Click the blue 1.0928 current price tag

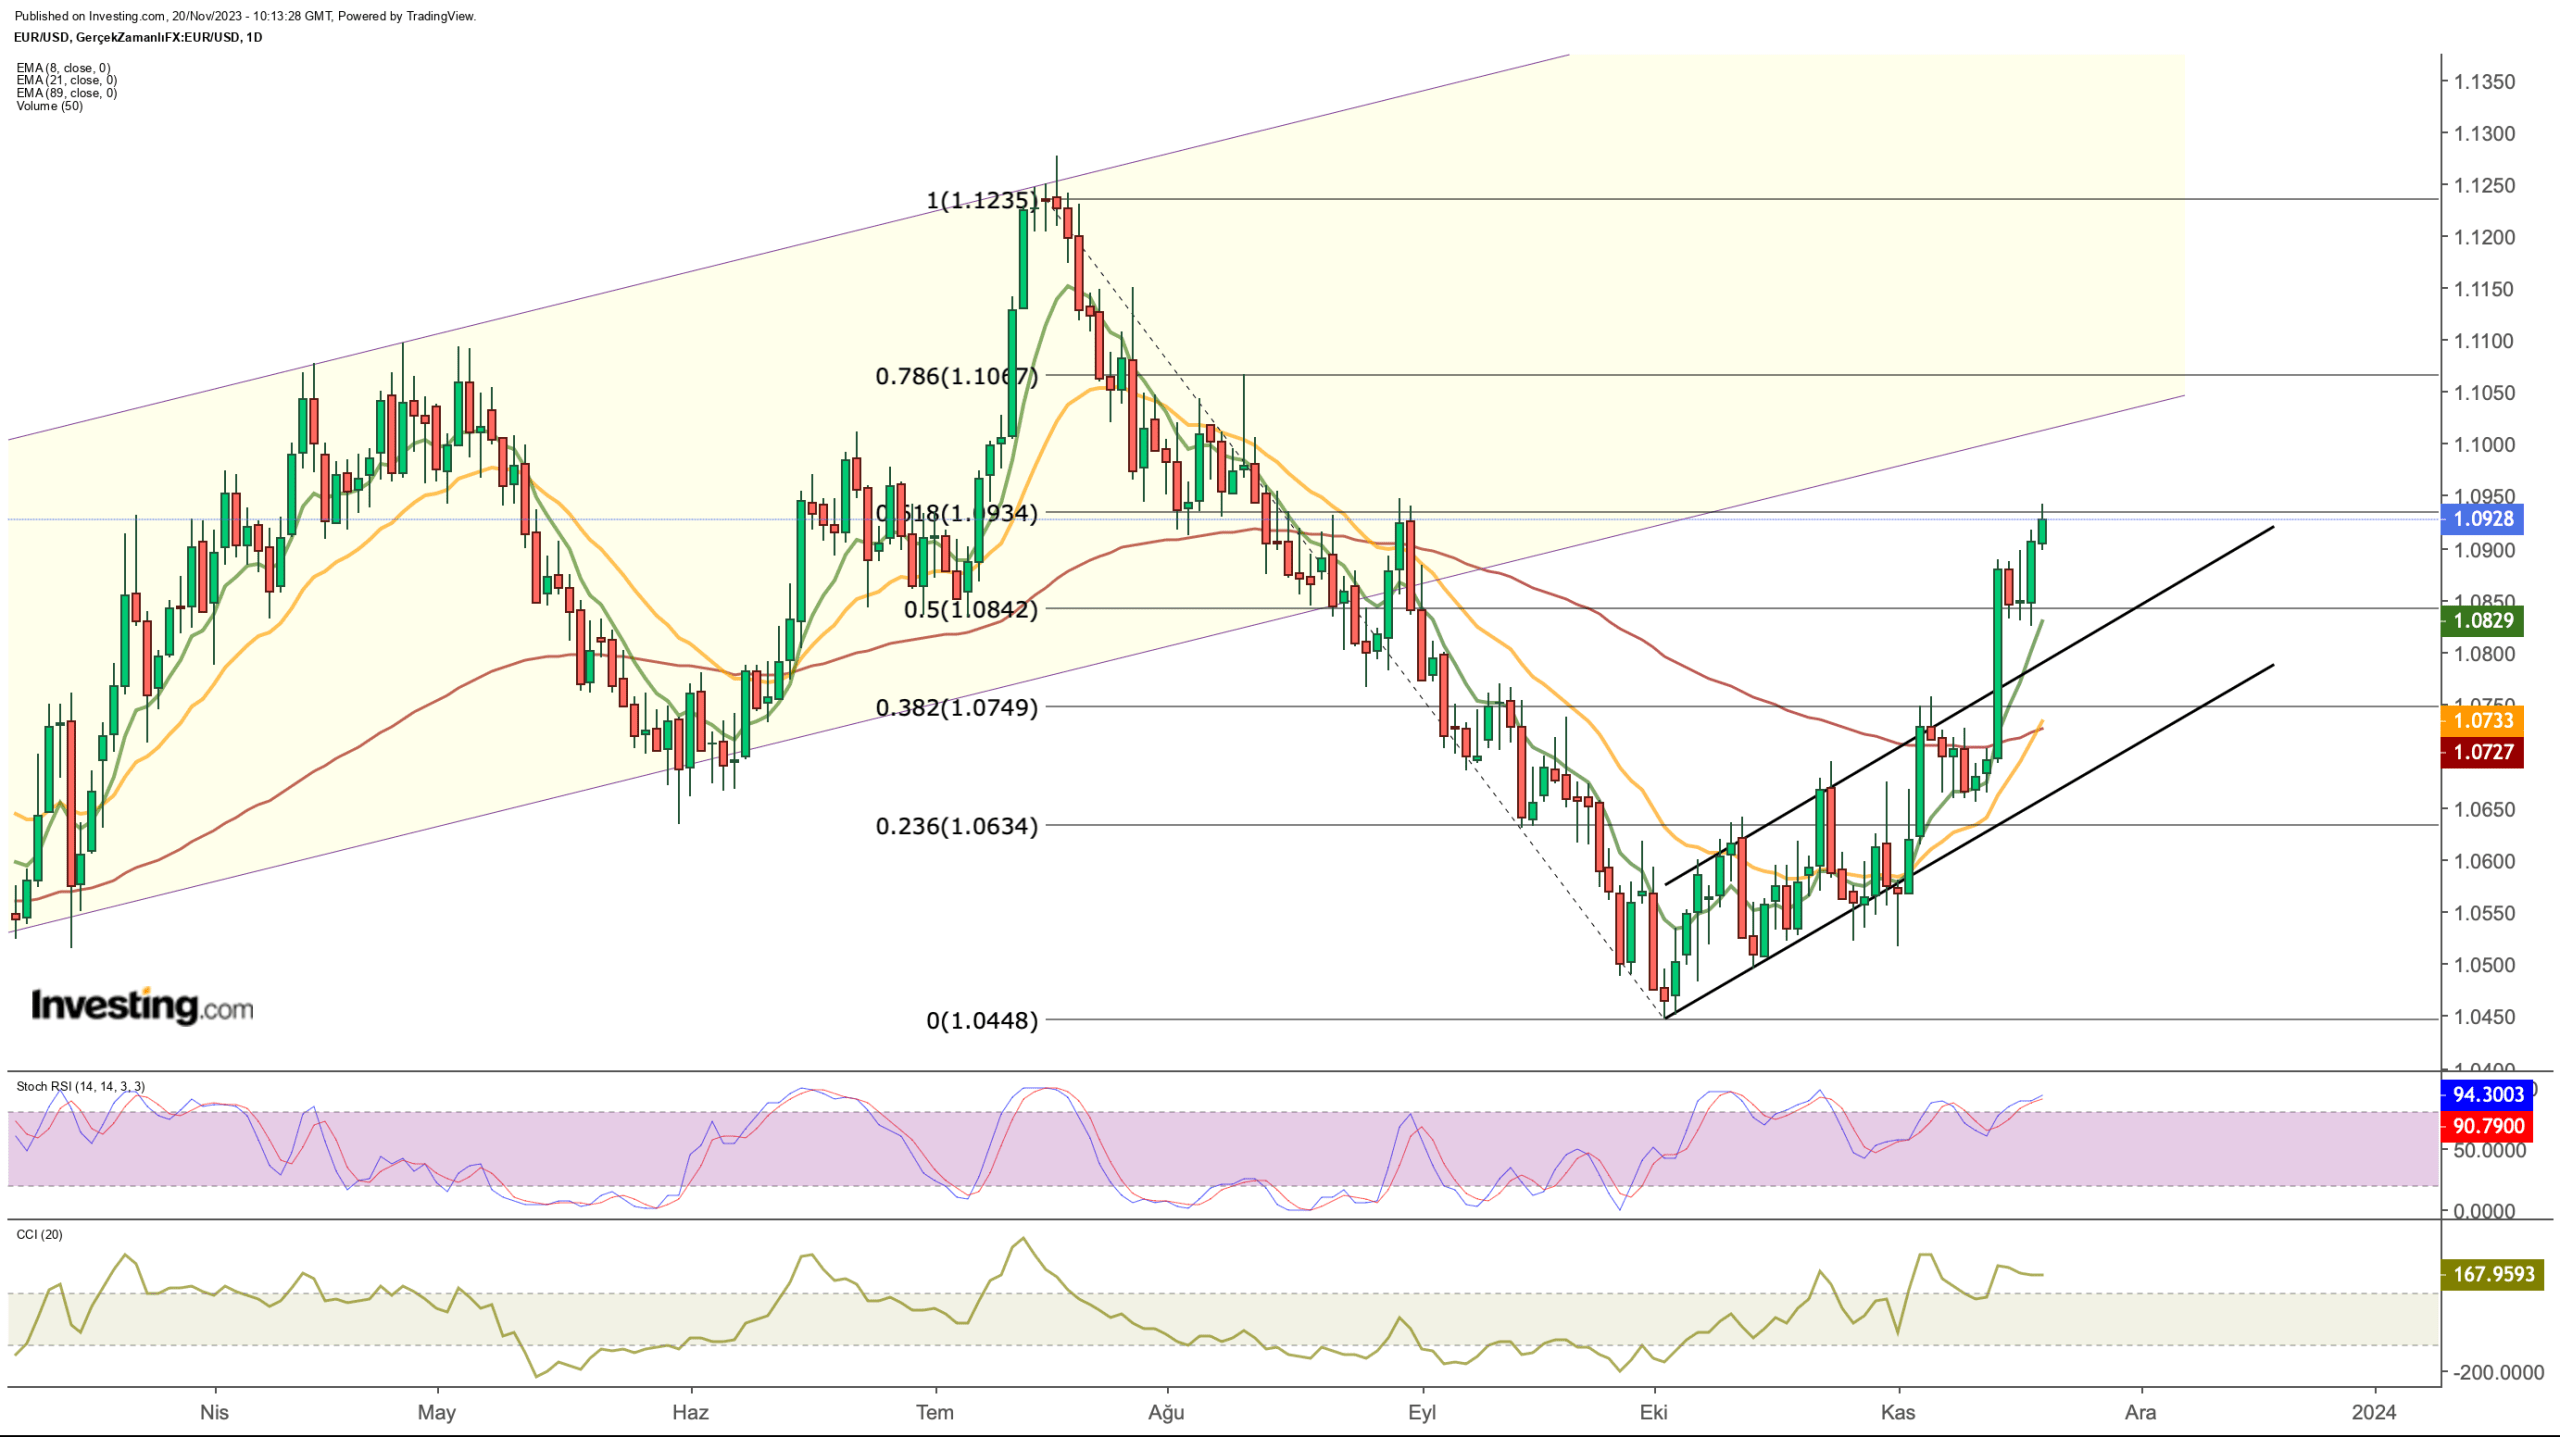[2483, 518]
